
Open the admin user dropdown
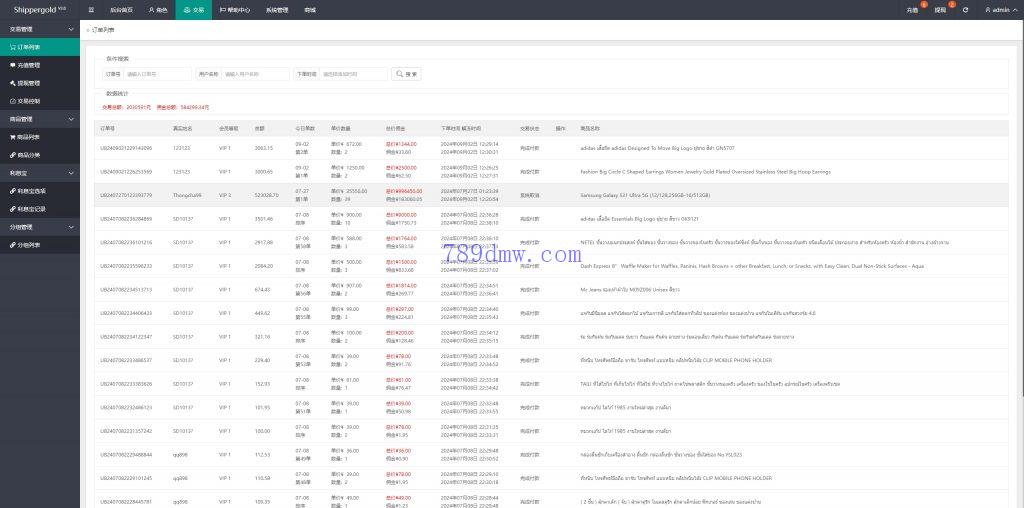[1000, 9]
